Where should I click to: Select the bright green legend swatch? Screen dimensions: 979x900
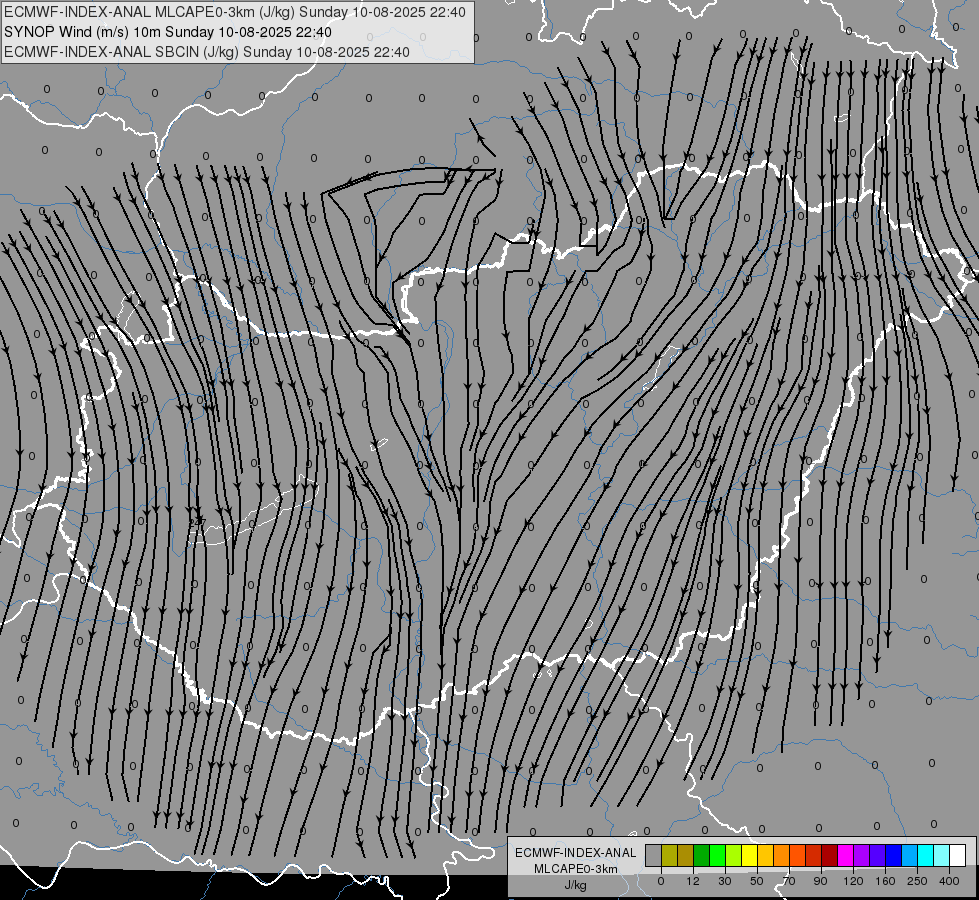pos(717,856)
